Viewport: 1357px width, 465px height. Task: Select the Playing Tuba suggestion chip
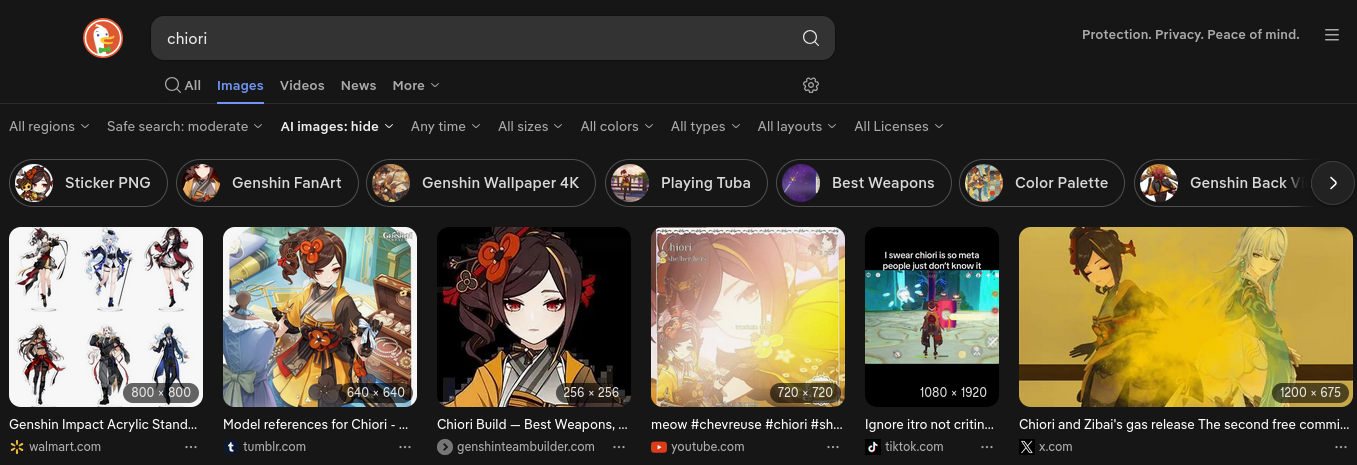tap(686, 183)
